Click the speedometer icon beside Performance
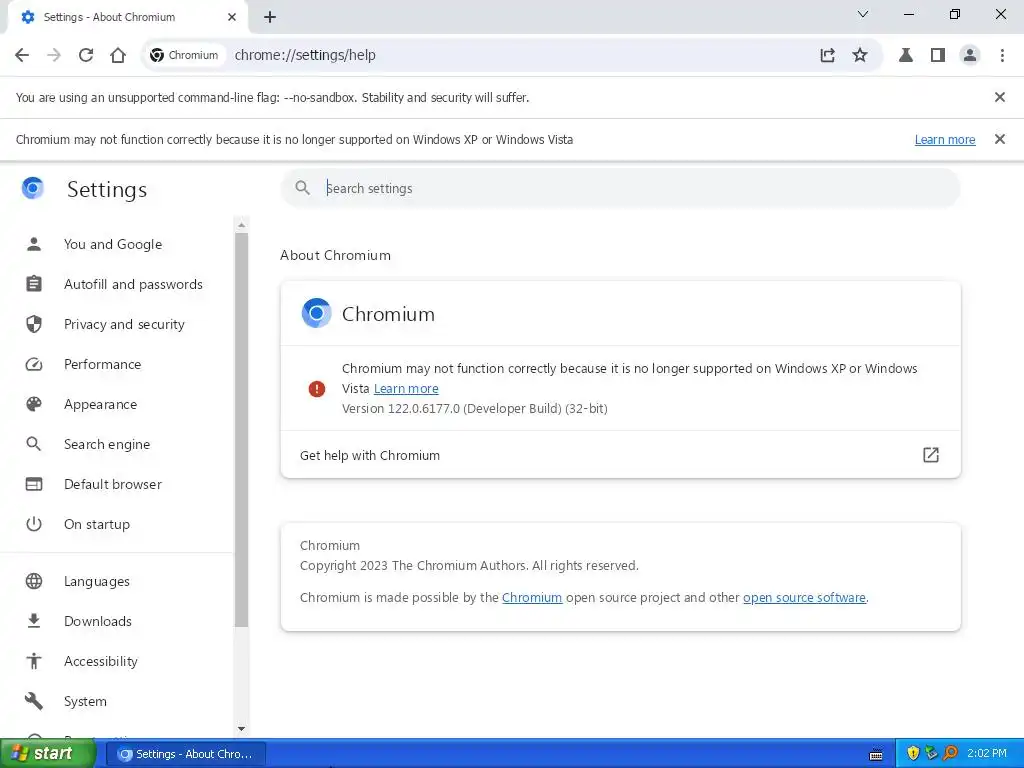Viewport: 1024px width, 768px height. click(34, 364)
